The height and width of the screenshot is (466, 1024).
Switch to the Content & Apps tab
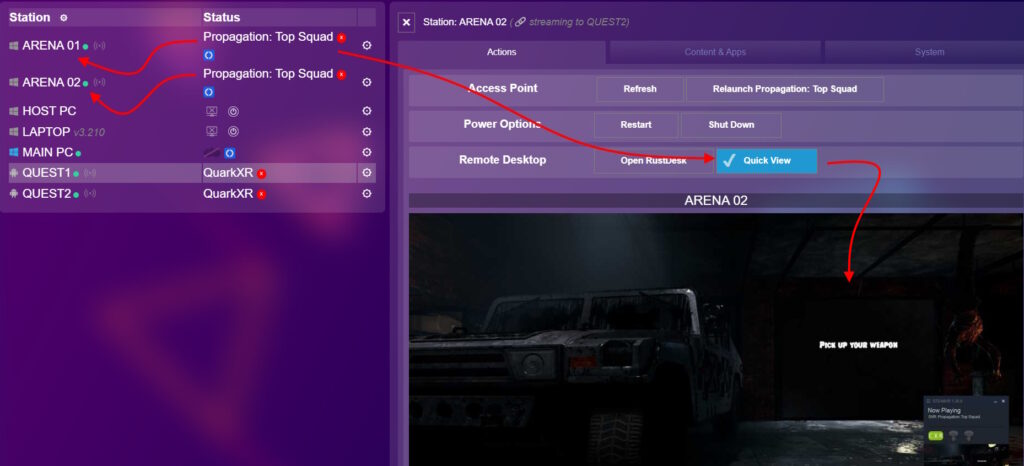[715, 52]
